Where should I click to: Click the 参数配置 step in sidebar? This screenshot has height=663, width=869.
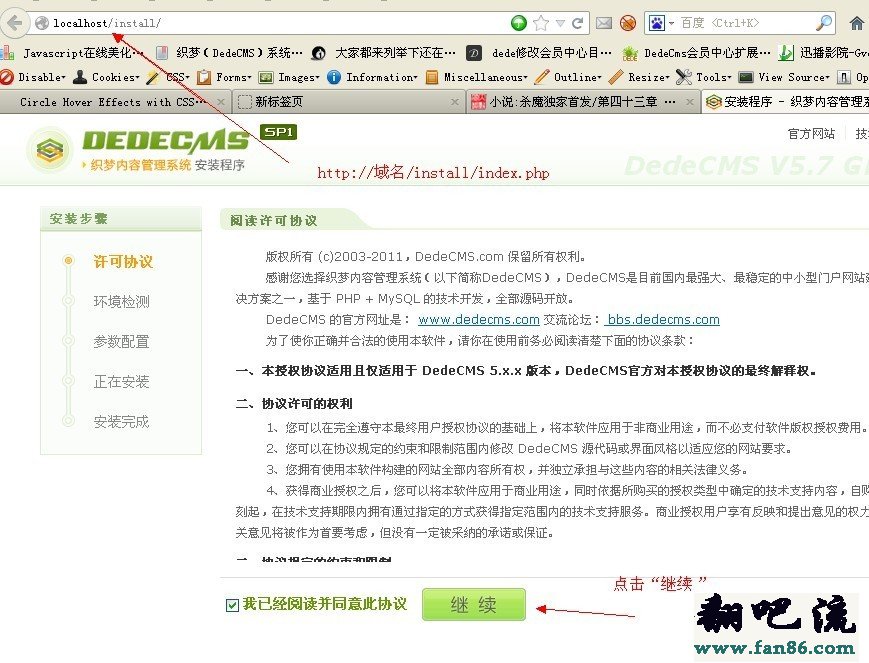(x=121, y=341)
